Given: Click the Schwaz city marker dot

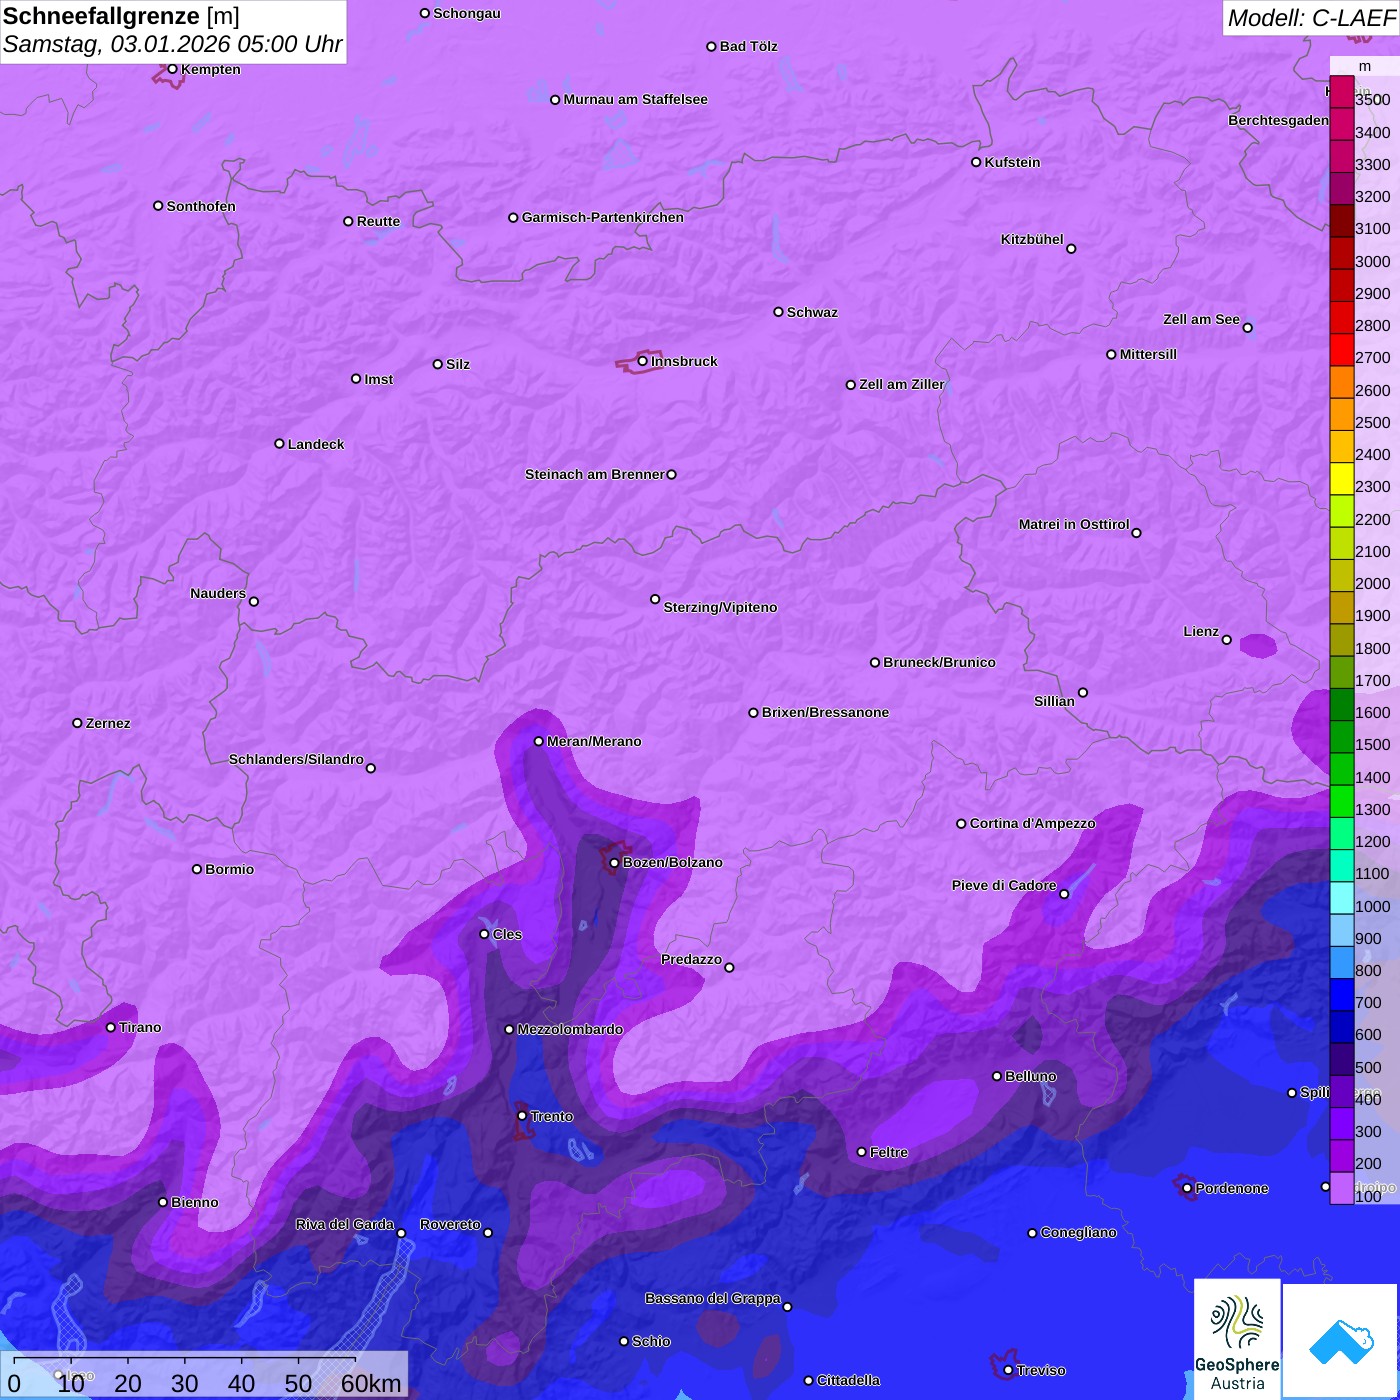Looking at the screenshot, I should coord(778,312).
